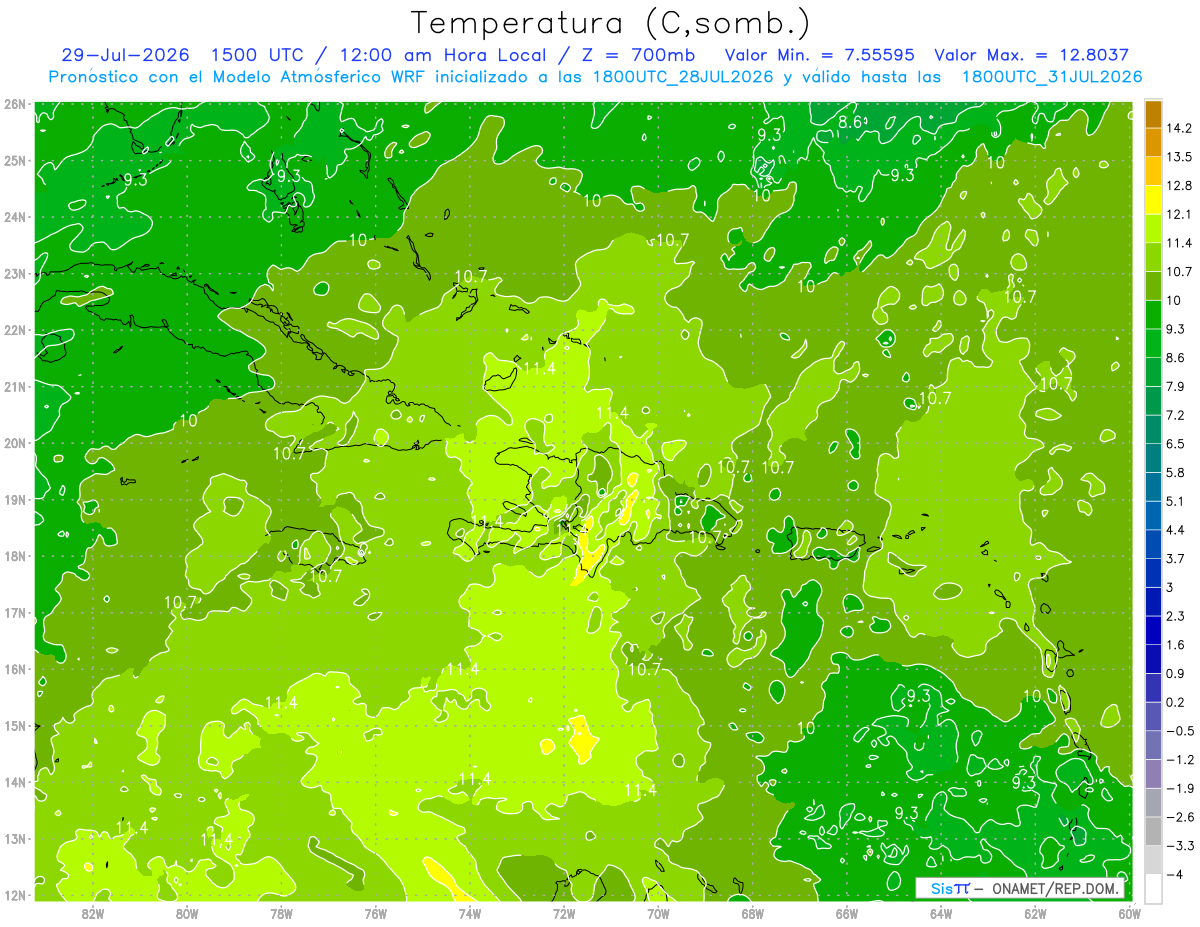Click the 'Valor Max. = 12.8037' text
This screenshot has height=927, width=1200.
[x=1031, y=55]
